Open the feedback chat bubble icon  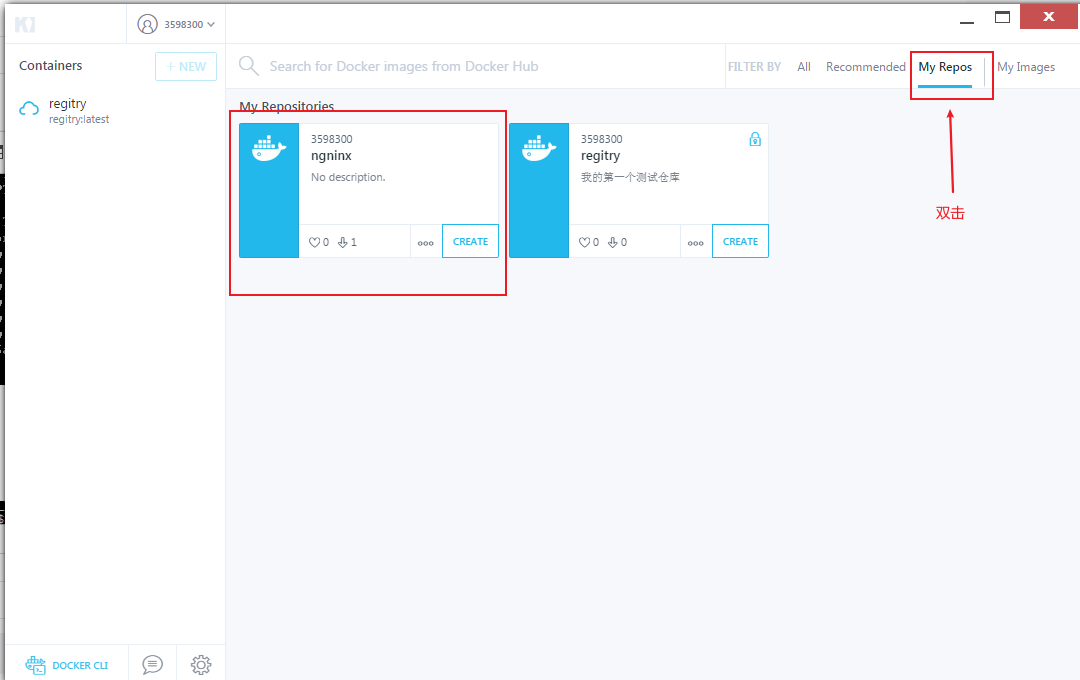(152, 664)
